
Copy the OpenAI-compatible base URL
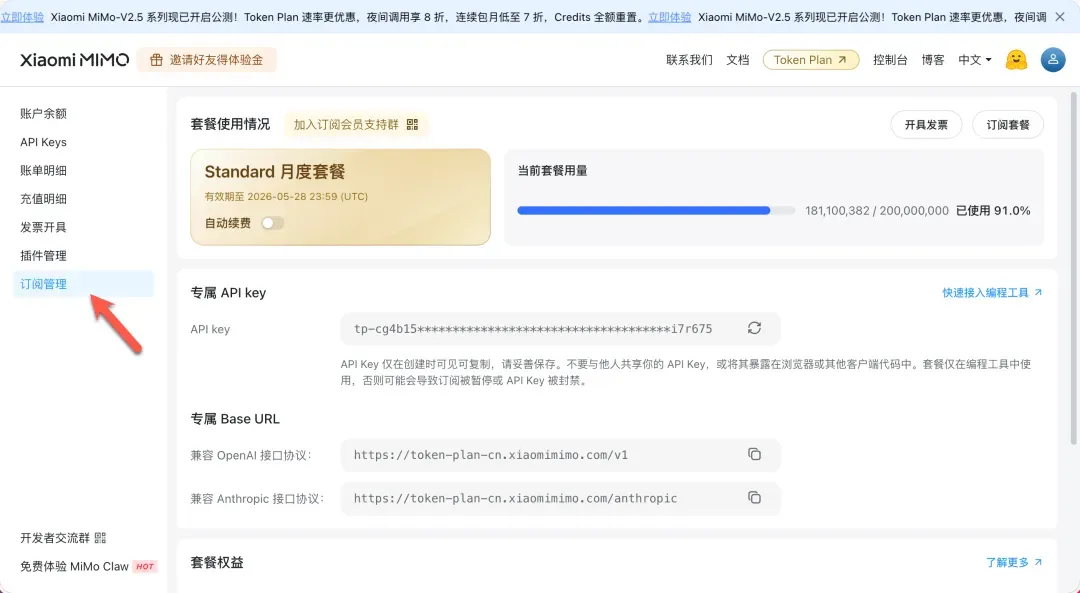tap(754, 455)
